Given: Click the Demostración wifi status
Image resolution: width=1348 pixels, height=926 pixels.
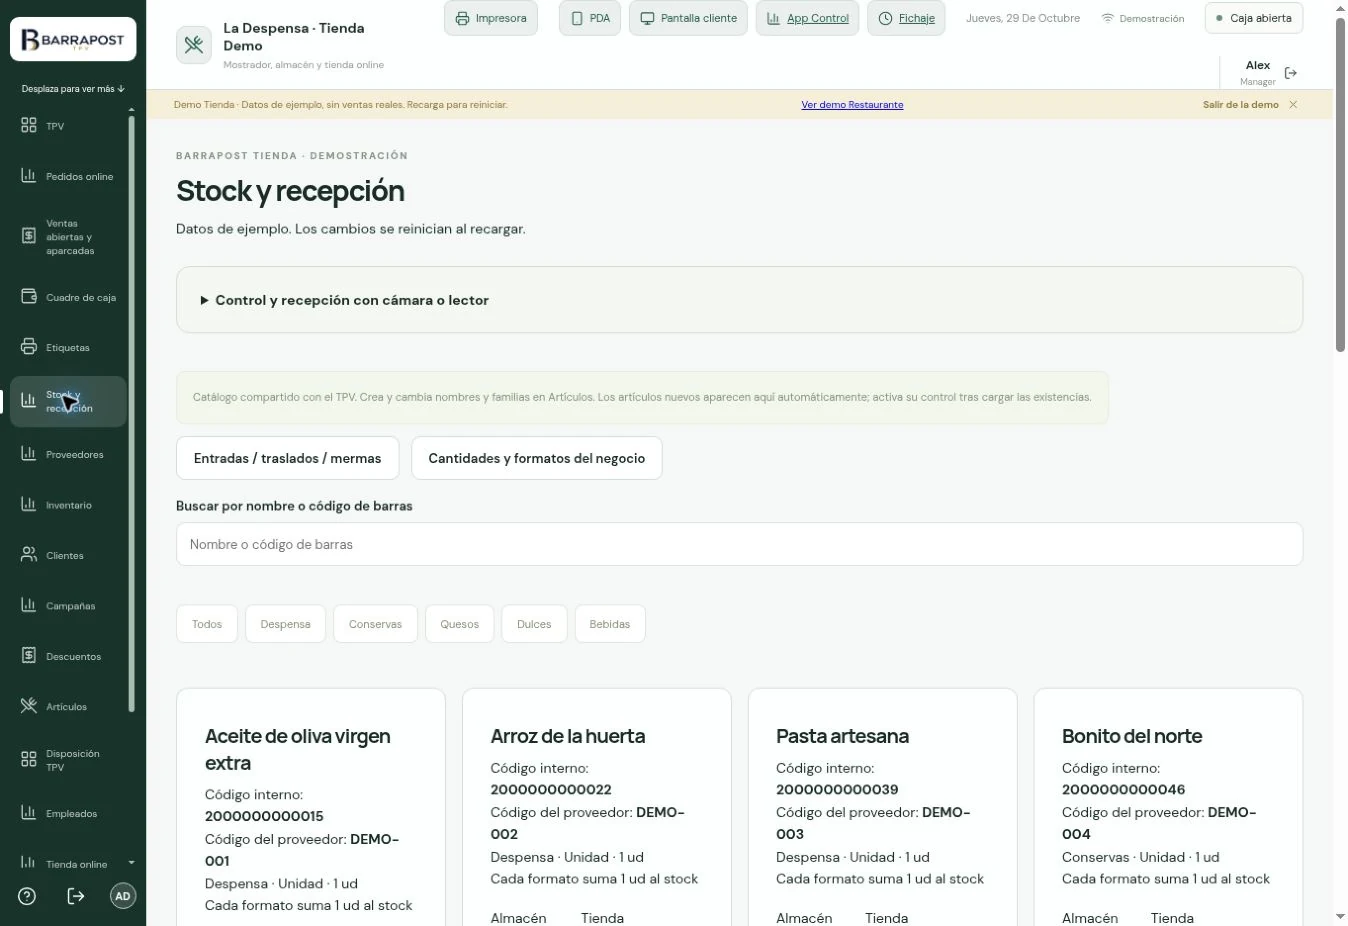Looking at the screenshot, I should coord(1142,18).
